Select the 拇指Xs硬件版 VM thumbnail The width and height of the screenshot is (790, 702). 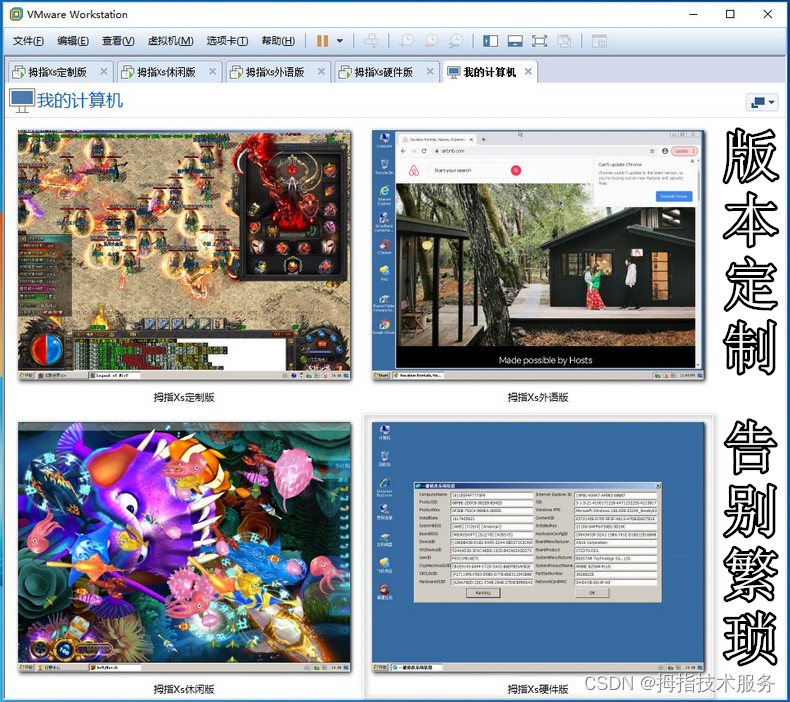[538, 547]
